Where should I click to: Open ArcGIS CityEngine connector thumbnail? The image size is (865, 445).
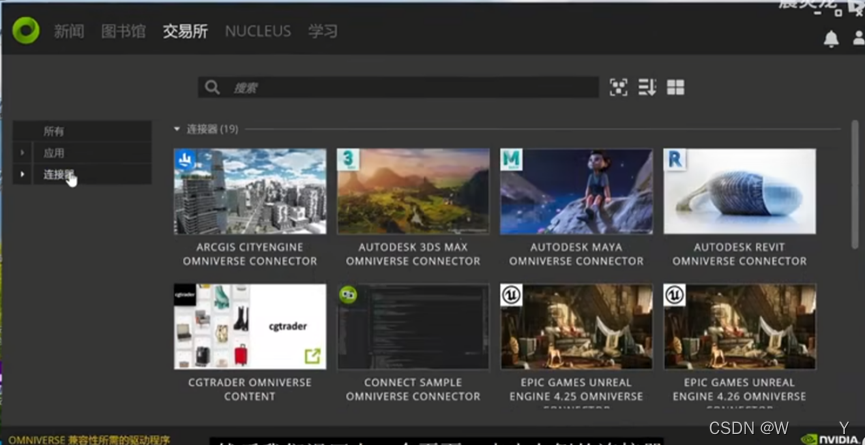click(250, 191)
